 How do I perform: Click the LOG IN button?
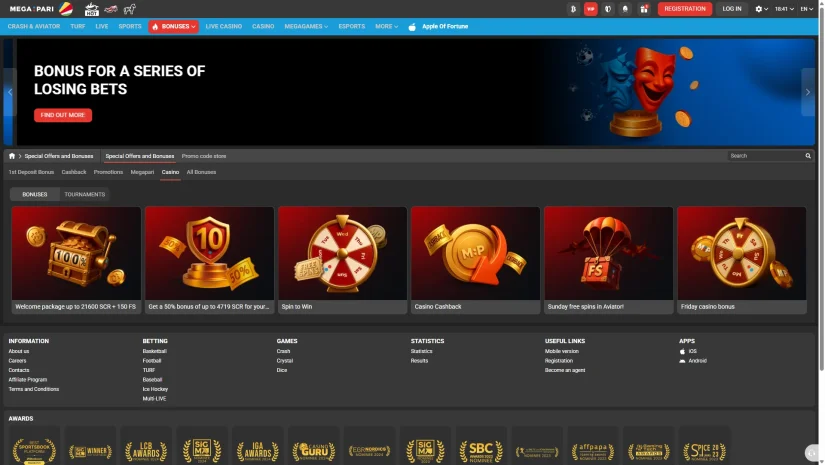coord(731,9)
